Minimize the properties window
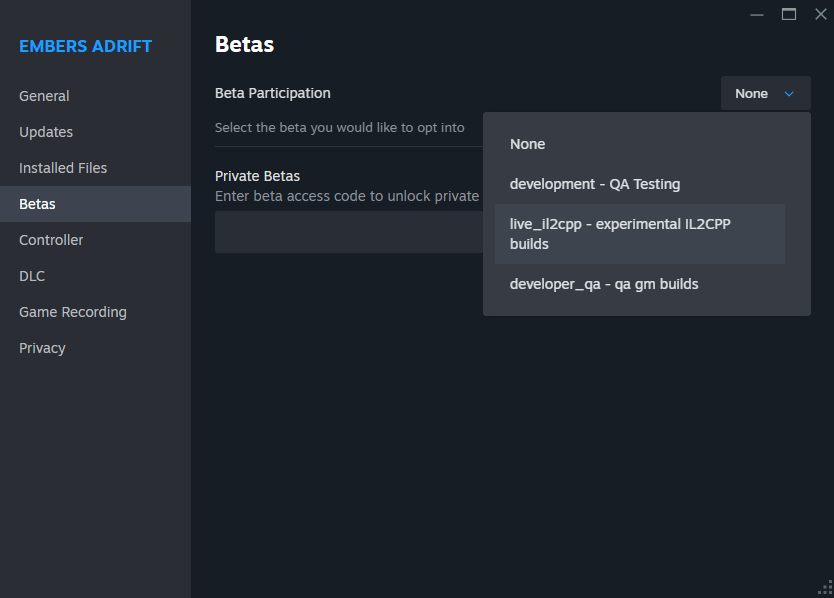Image resolution: width=834 pixels, height=598 pixels. point(758,14)
